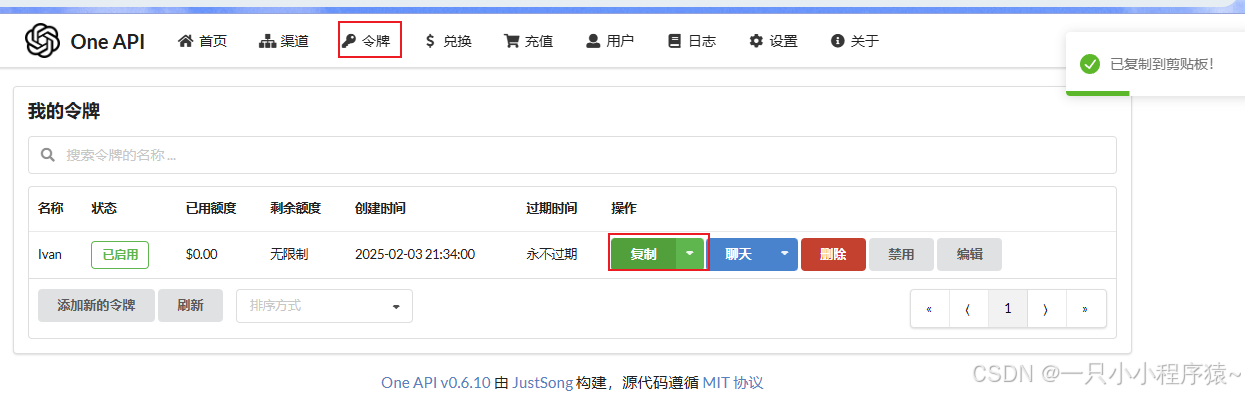This screenshot has height=393, width=1245.
Task: Open the 令牌 tokens menu item
Action: pyautogui.click(x=366, y=41)
